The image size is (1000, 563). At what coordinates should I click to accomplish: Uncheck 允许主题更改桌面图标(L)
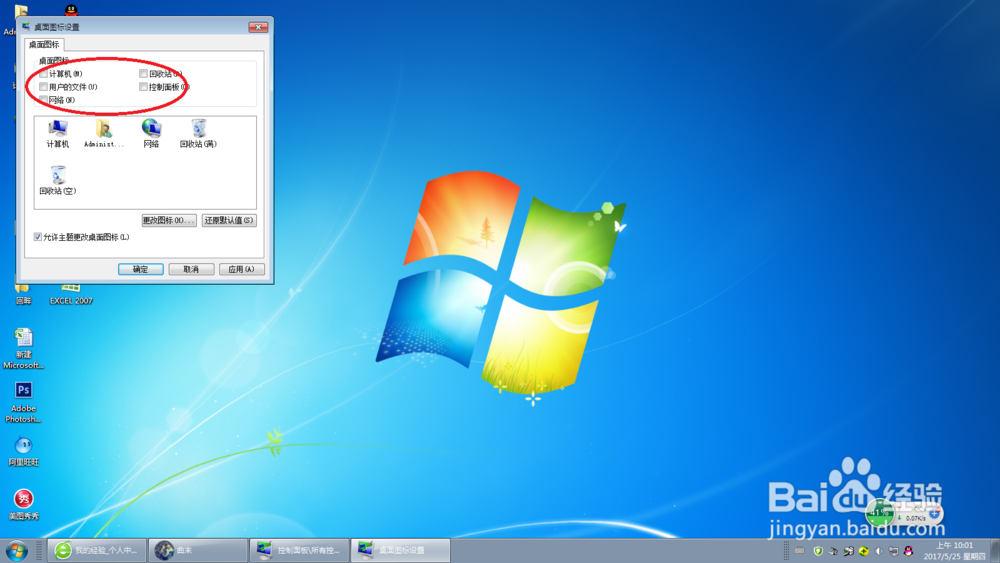(38, 237)
